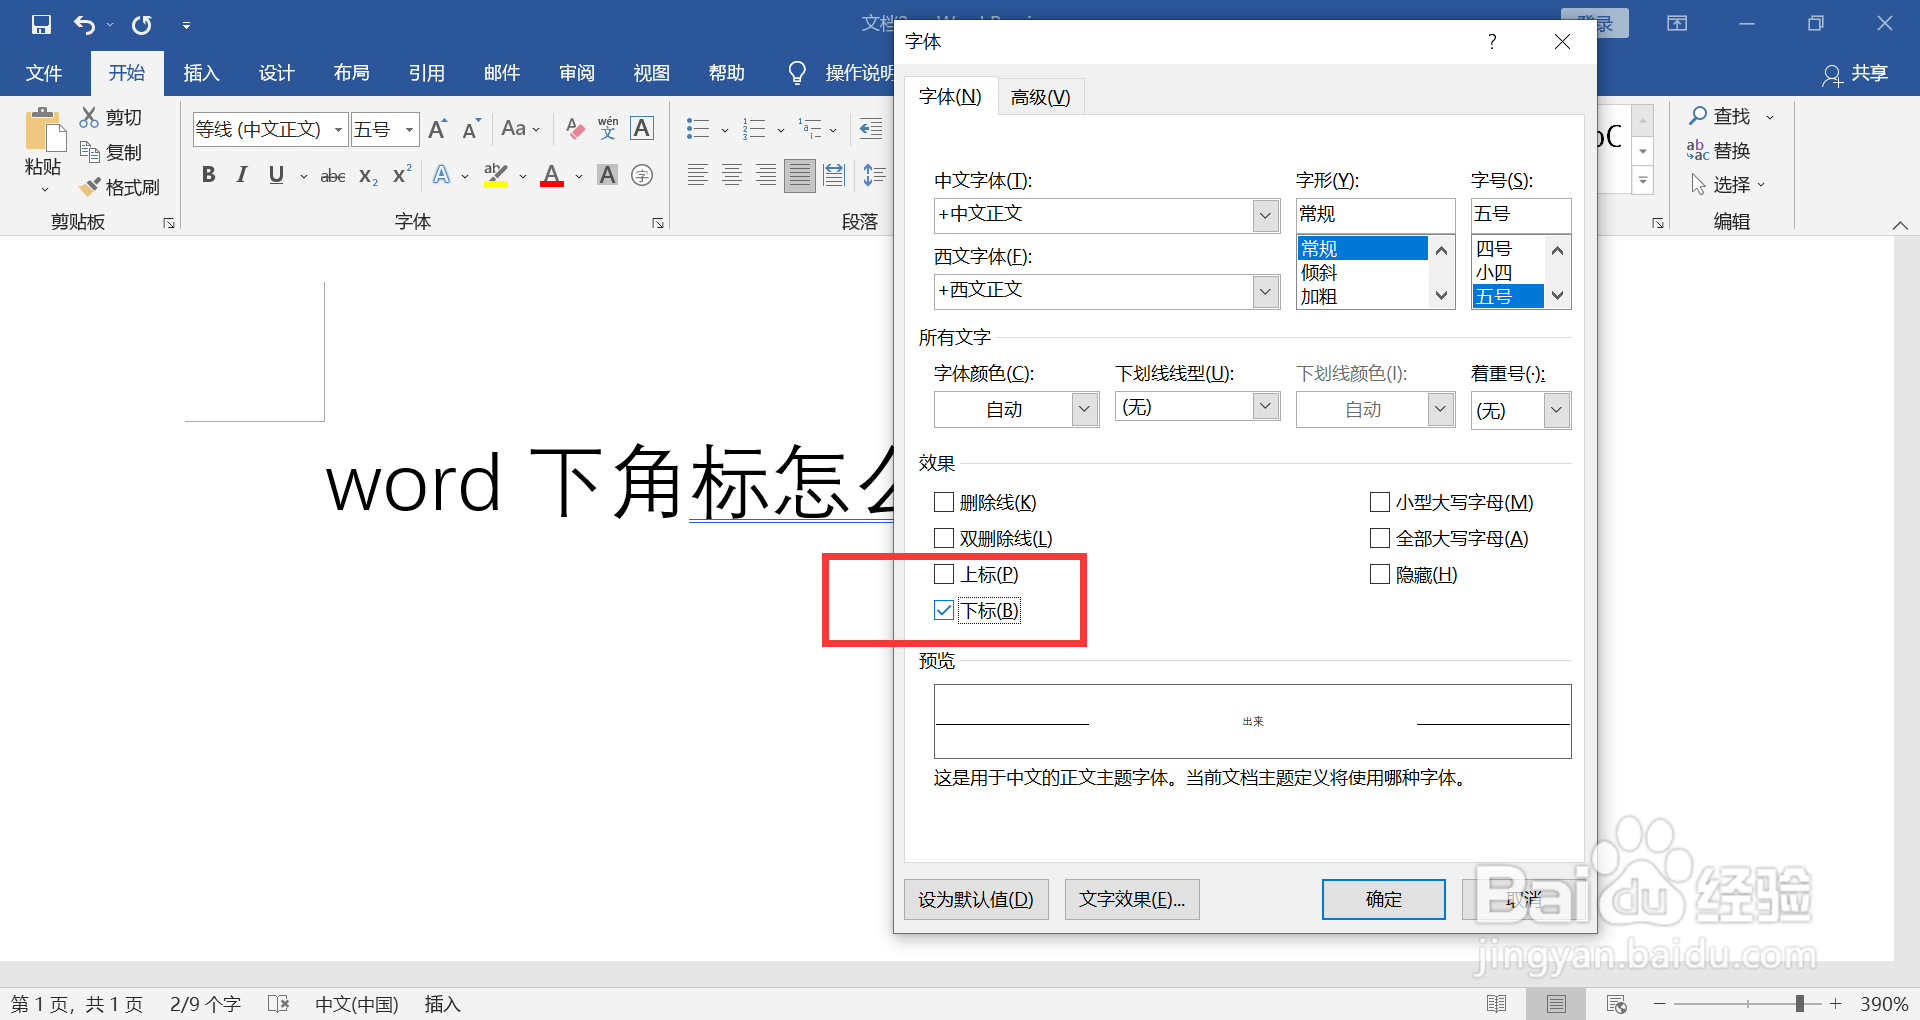The width and height of the screenshot is (1920, 1020).
Task: Click the Copy icon
Action: point(90,152)
